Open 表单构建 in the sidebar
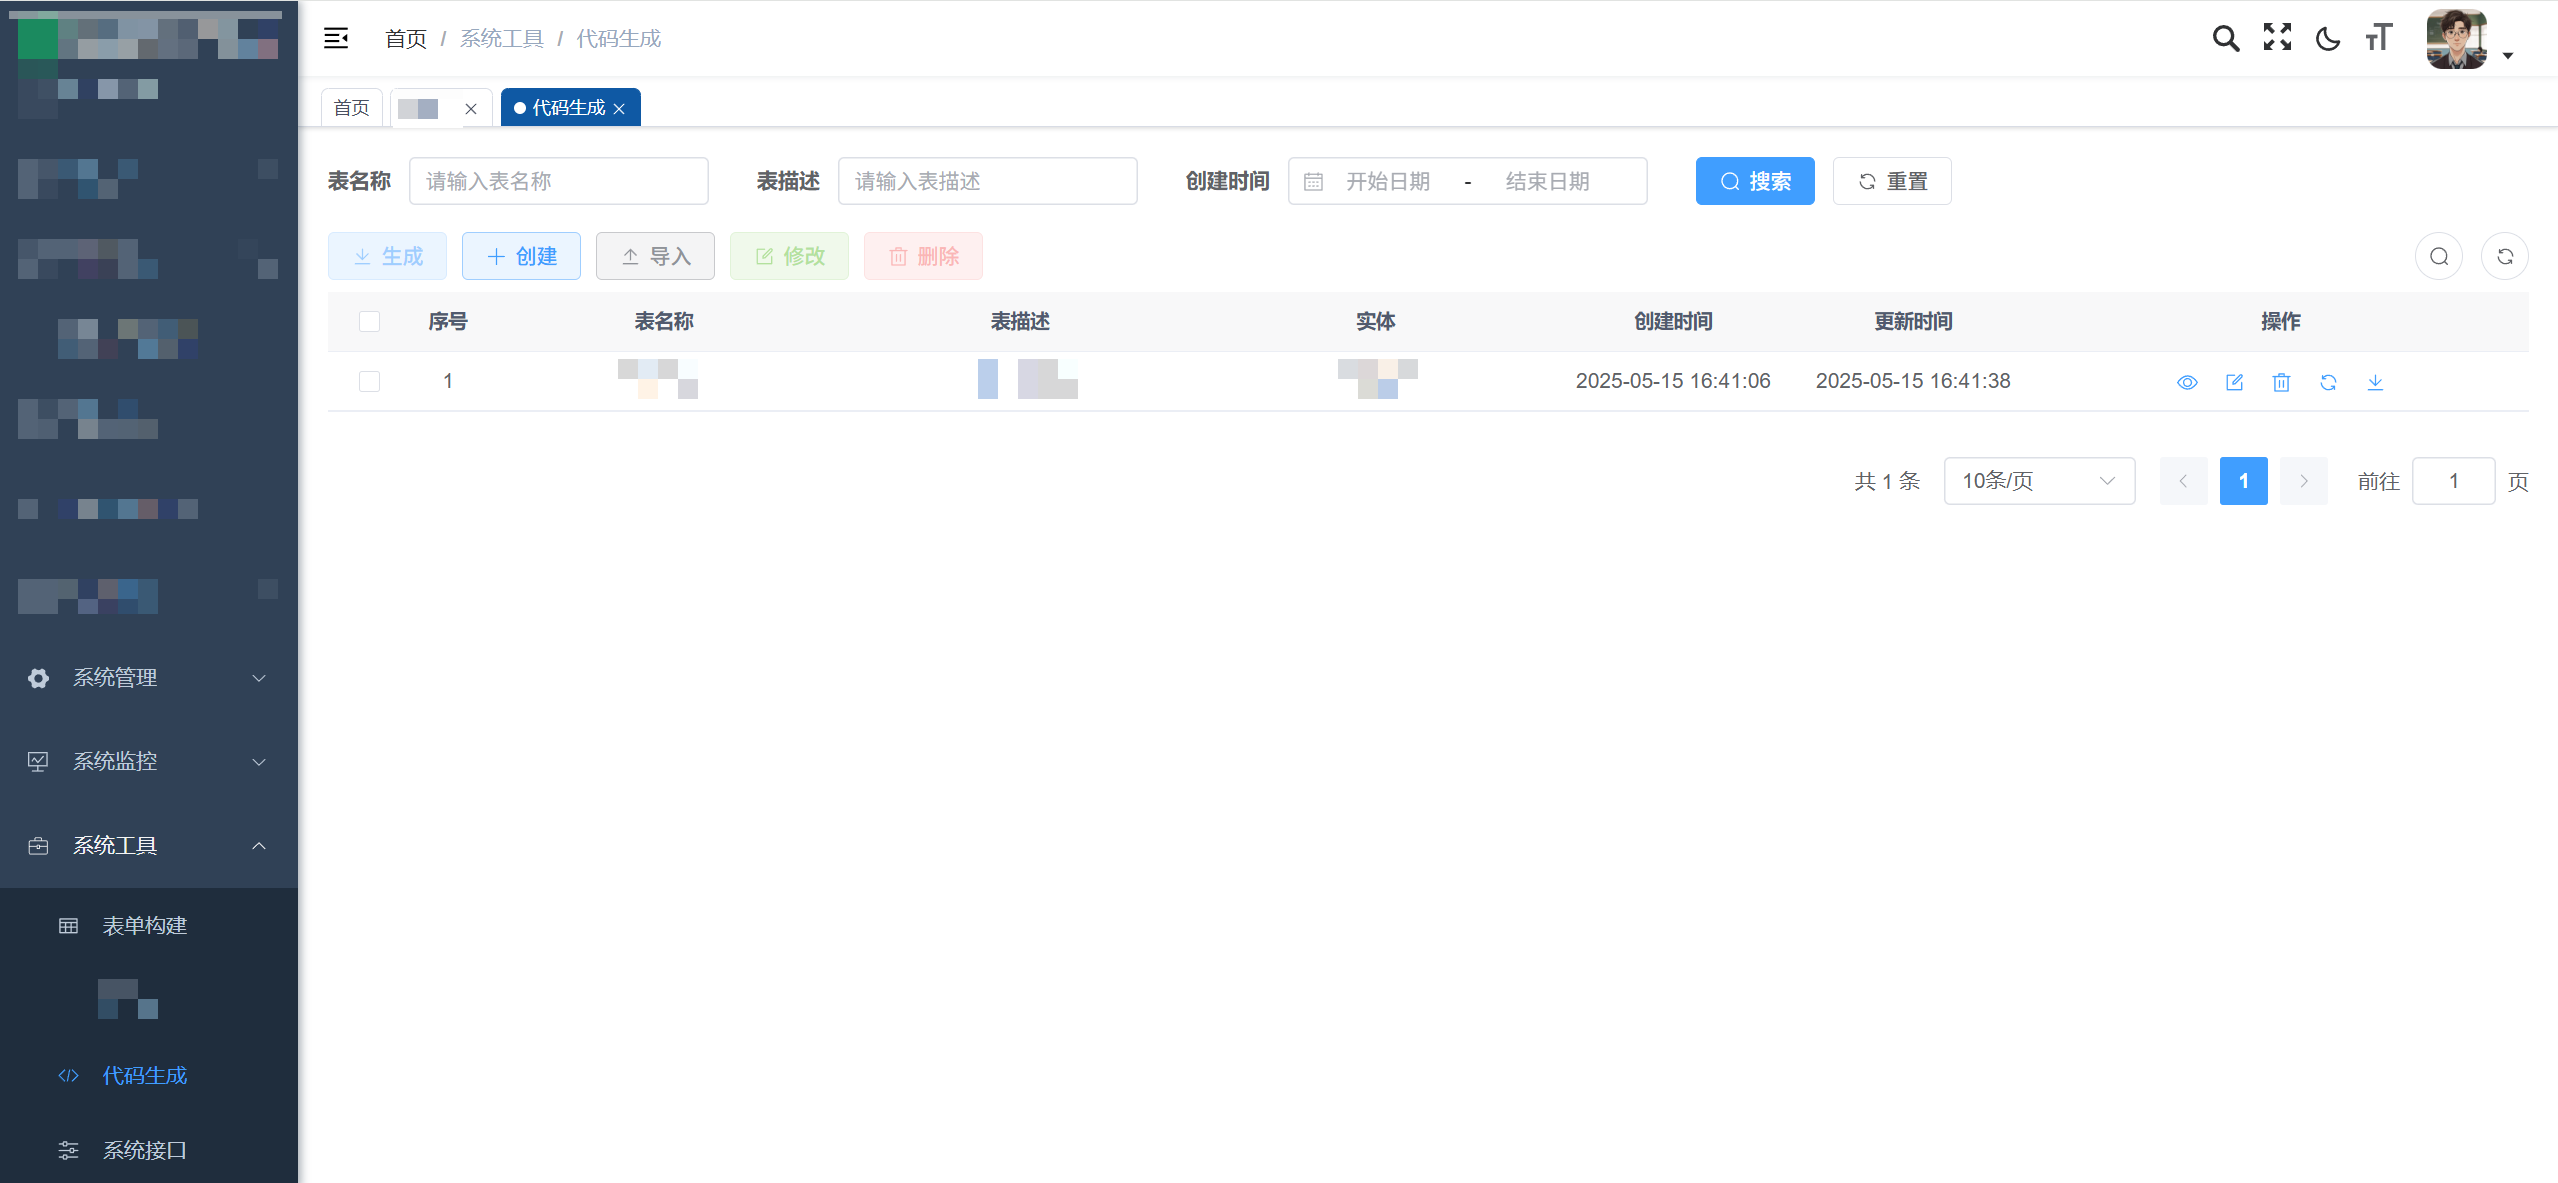 (145, 926)
